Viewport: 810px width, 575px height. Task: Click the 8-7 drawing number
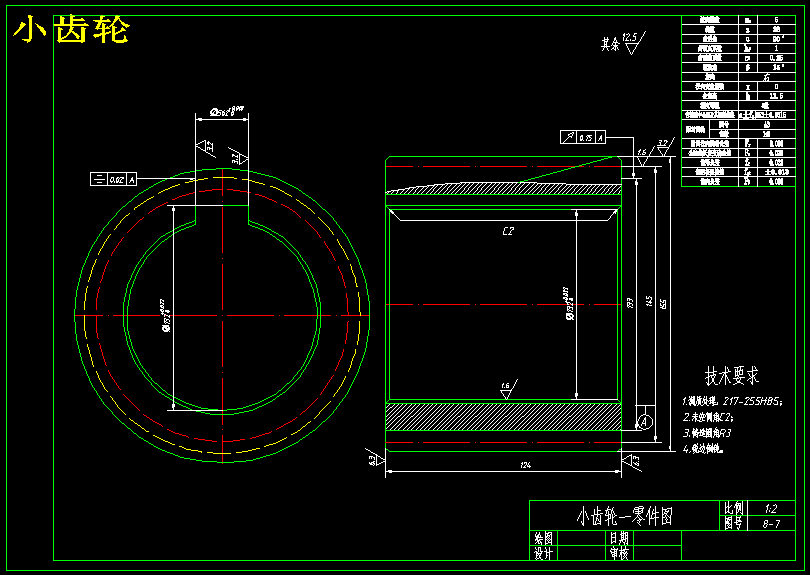(x=771, y=524)
